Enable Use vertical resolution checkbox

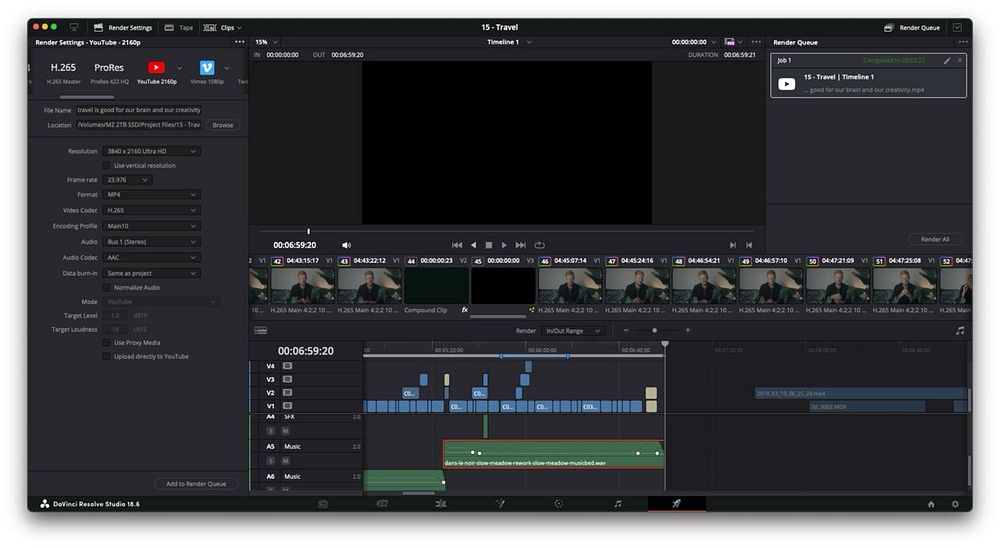pyautogui.click(x=107, y=165)
